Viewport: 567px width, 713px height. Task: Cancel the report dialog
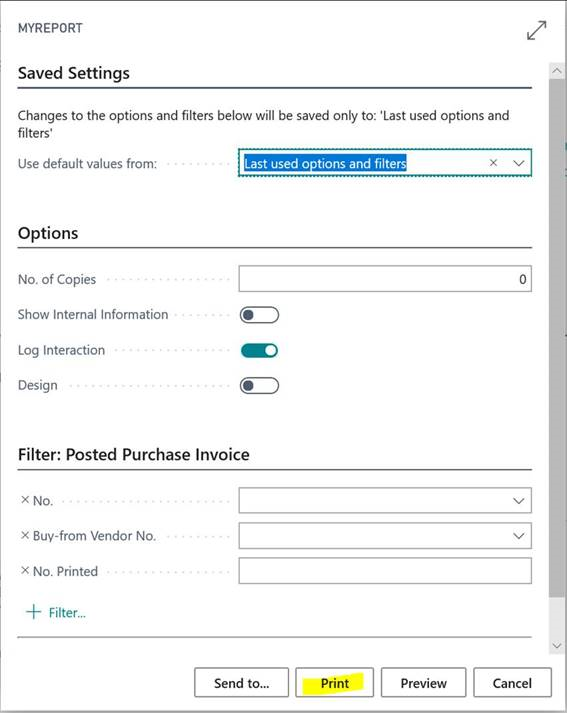point(512,683)
